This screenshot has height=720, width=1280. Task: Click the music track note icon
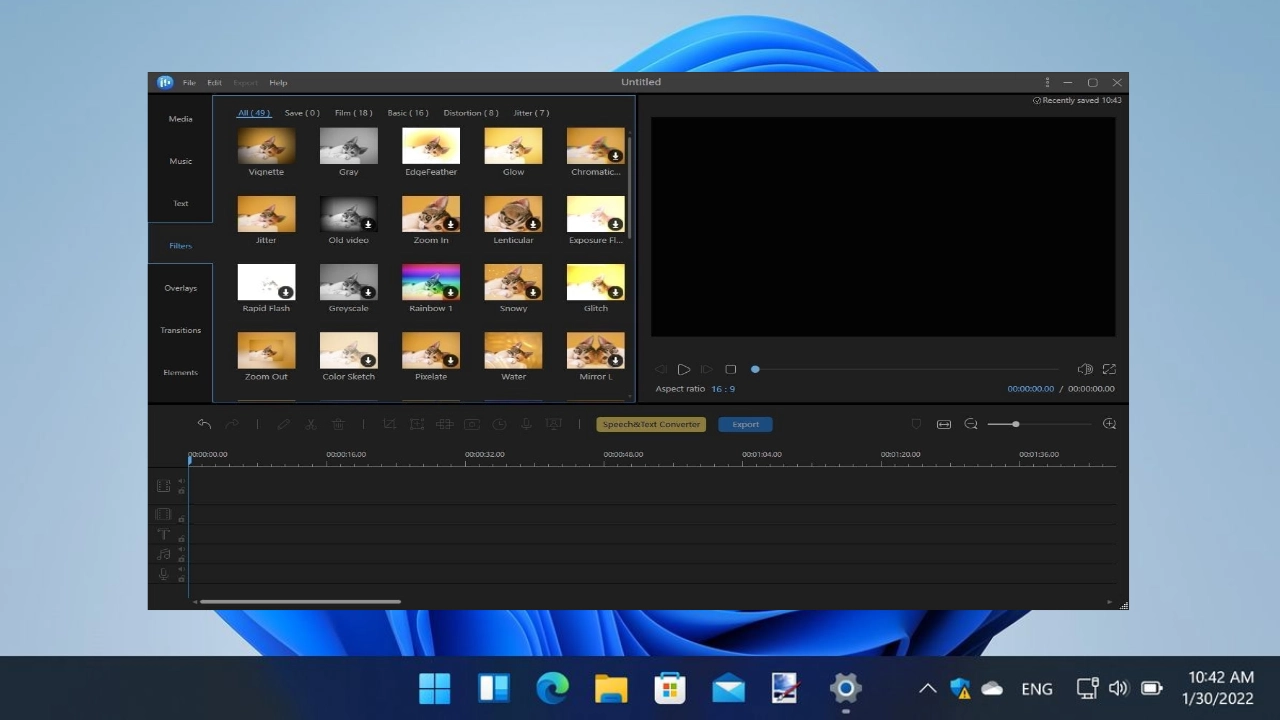pyautogui.click(x=163, y=554)
